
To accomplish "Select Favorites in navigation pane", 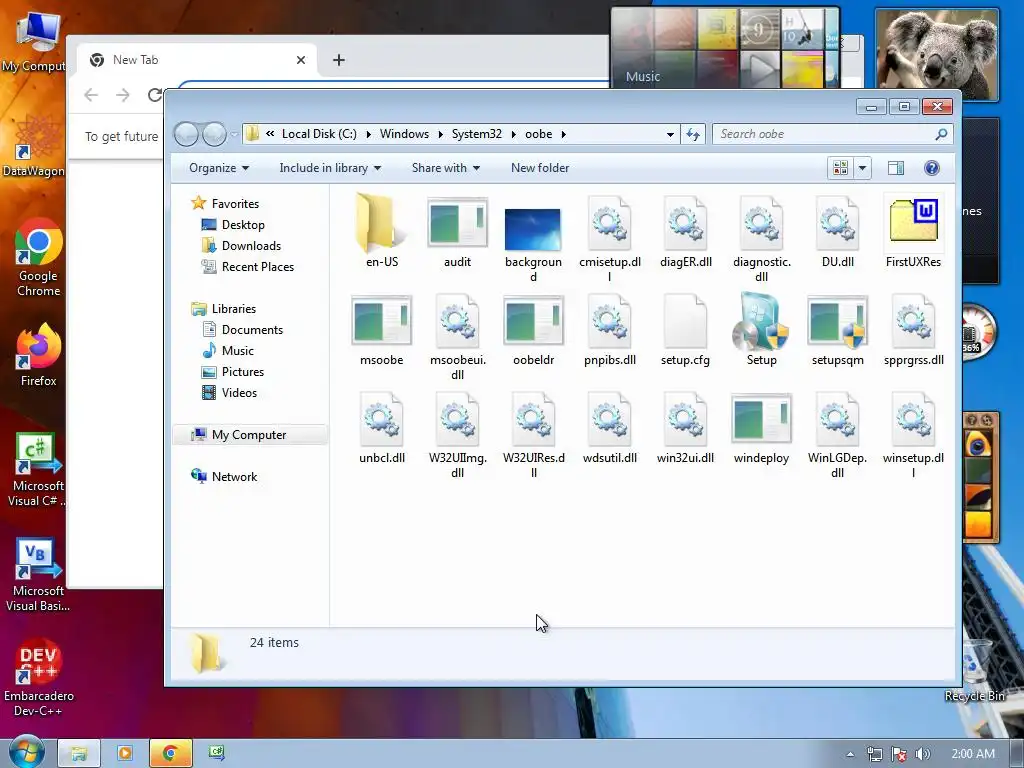I will coord(225,204).
